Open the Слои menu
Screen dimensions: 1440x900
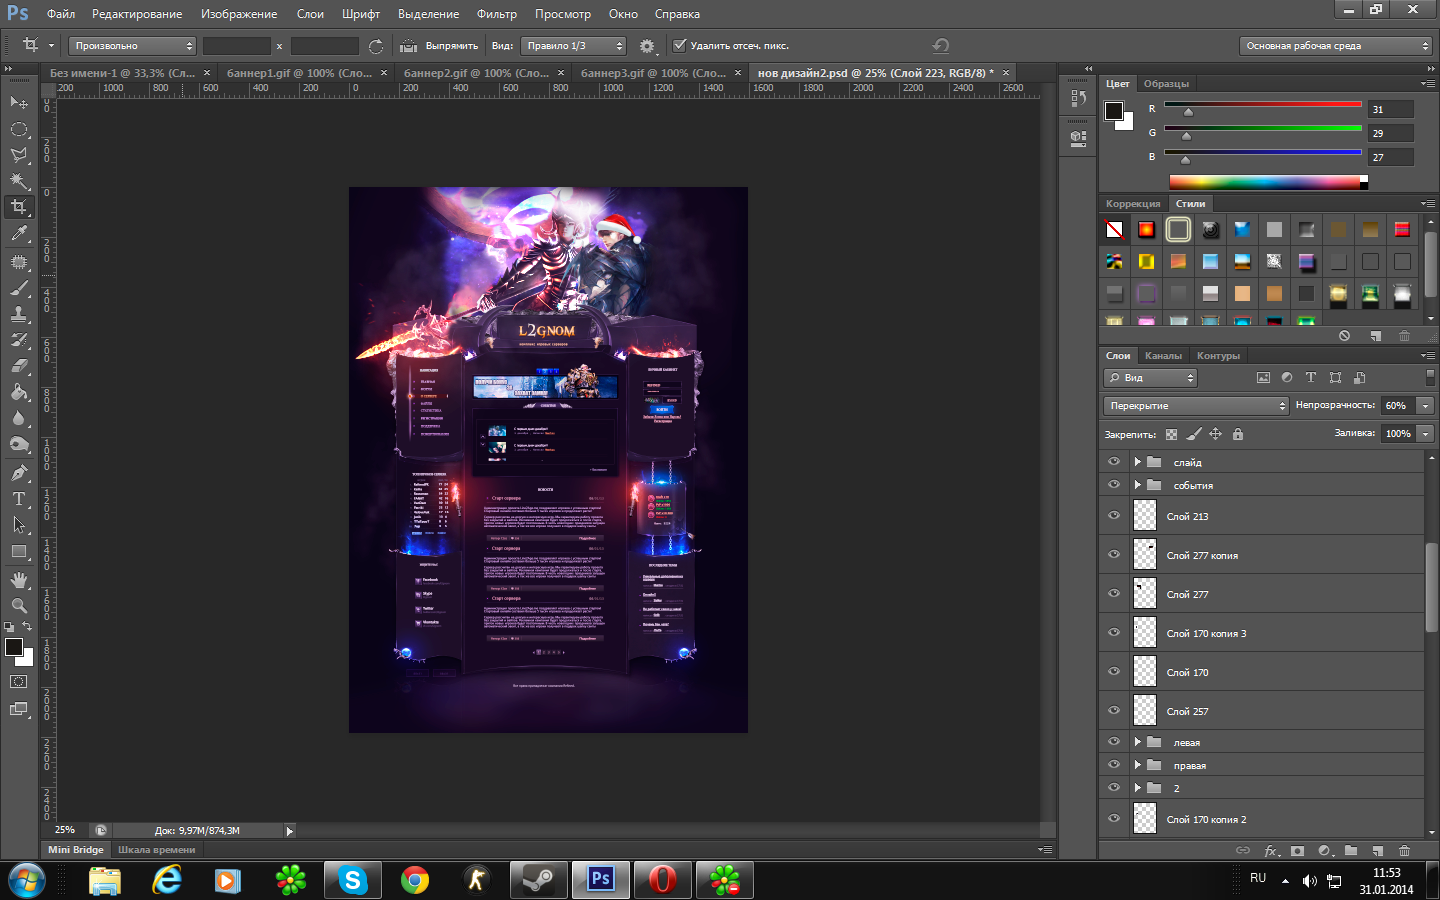pyautogui.click(x=310, y=14)
